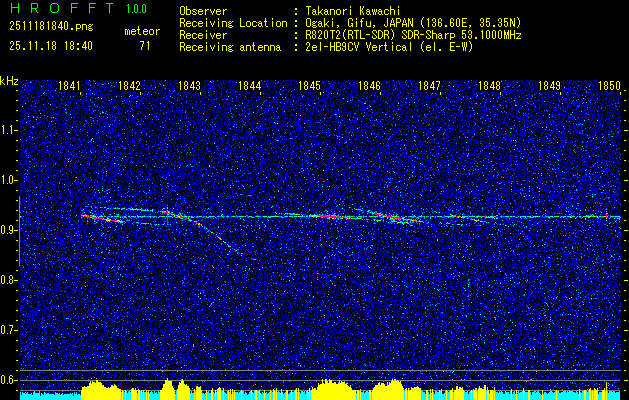Click observer name Takanori Kawachi
This screenshot has height=400, width=629.
[x=353, y=11]
